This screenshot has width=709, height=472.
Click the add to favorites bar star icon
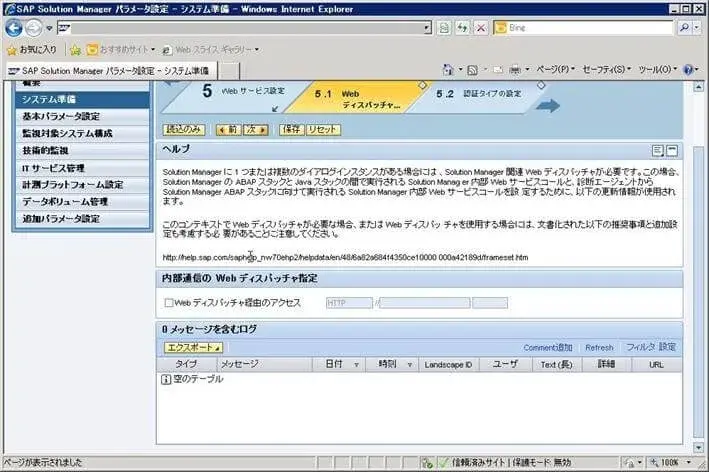tap(76, 50)
